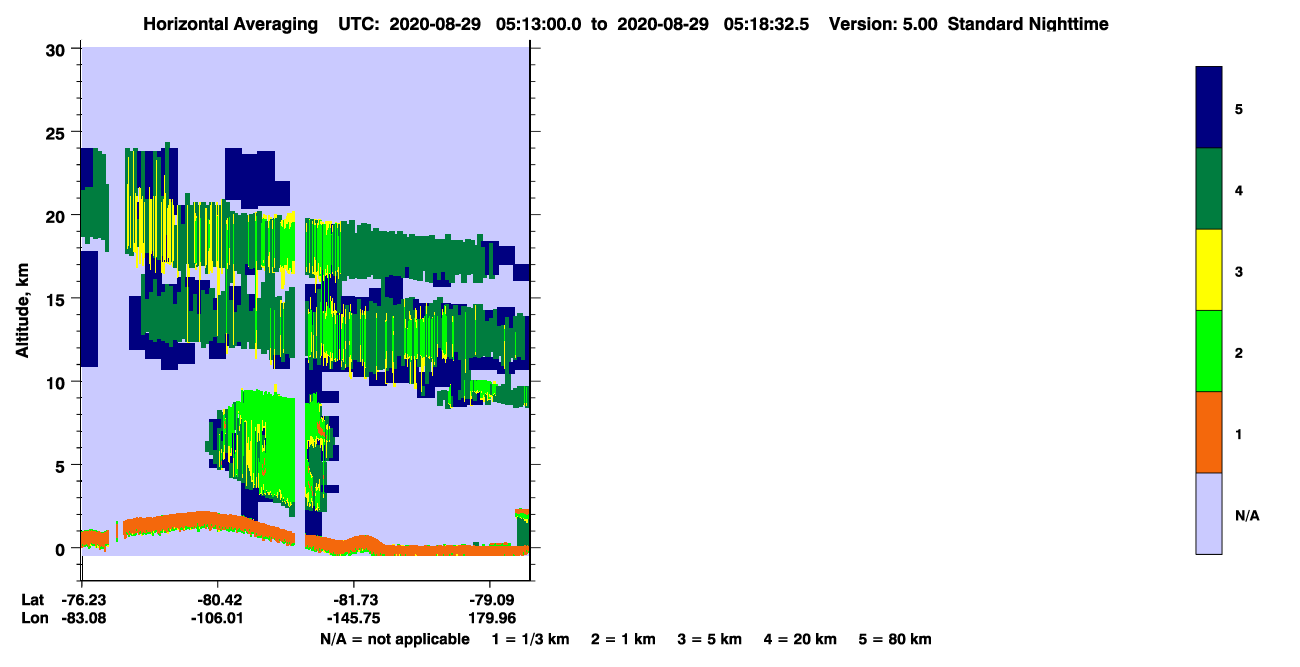
Task: Click the longitude value -106.01
Action: [x=217, y=619]
